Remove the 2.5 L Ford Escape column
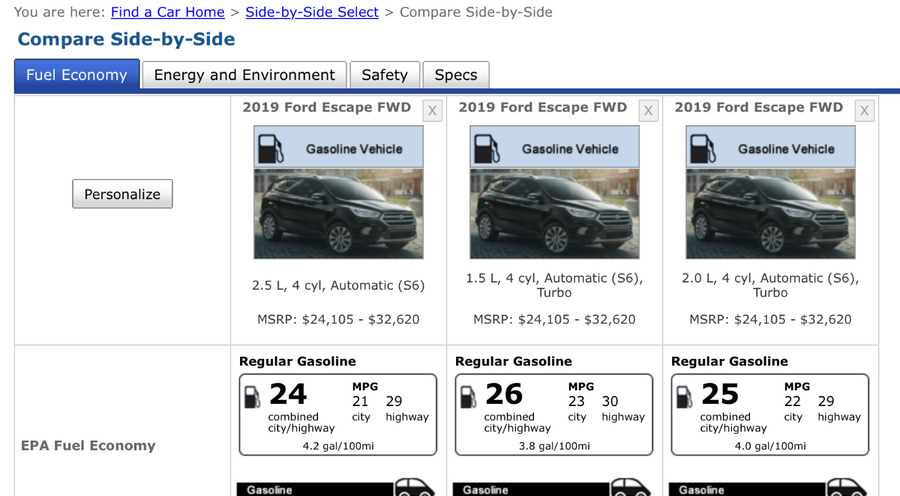 [x=432, y=111]
